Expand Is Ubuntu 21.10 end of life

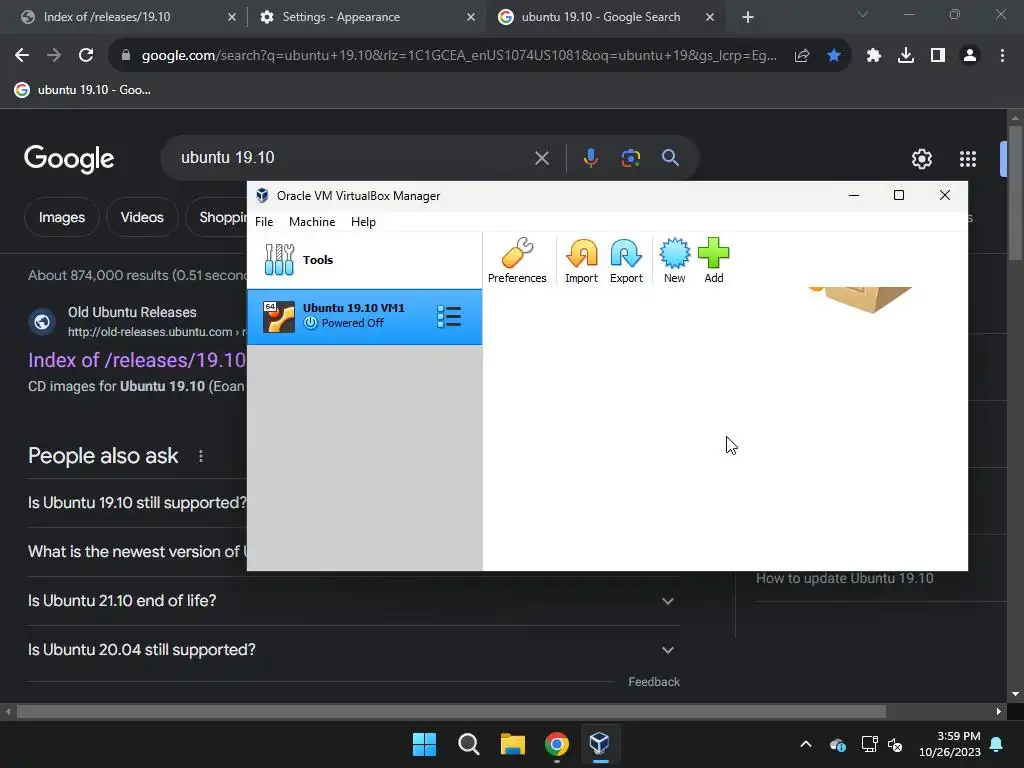tap(354, 601)
